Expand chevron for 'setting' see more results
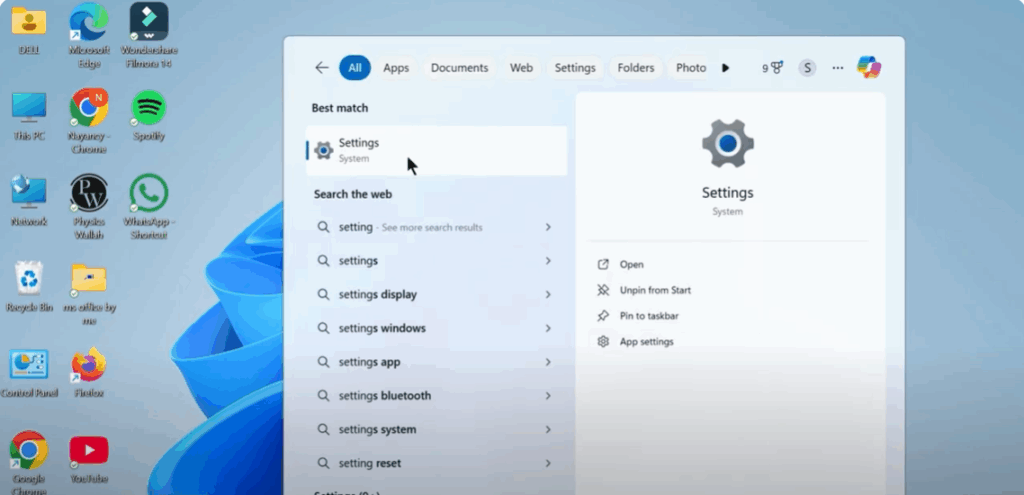Screen dimensions: 1024x495 click(x=548, y=227)
